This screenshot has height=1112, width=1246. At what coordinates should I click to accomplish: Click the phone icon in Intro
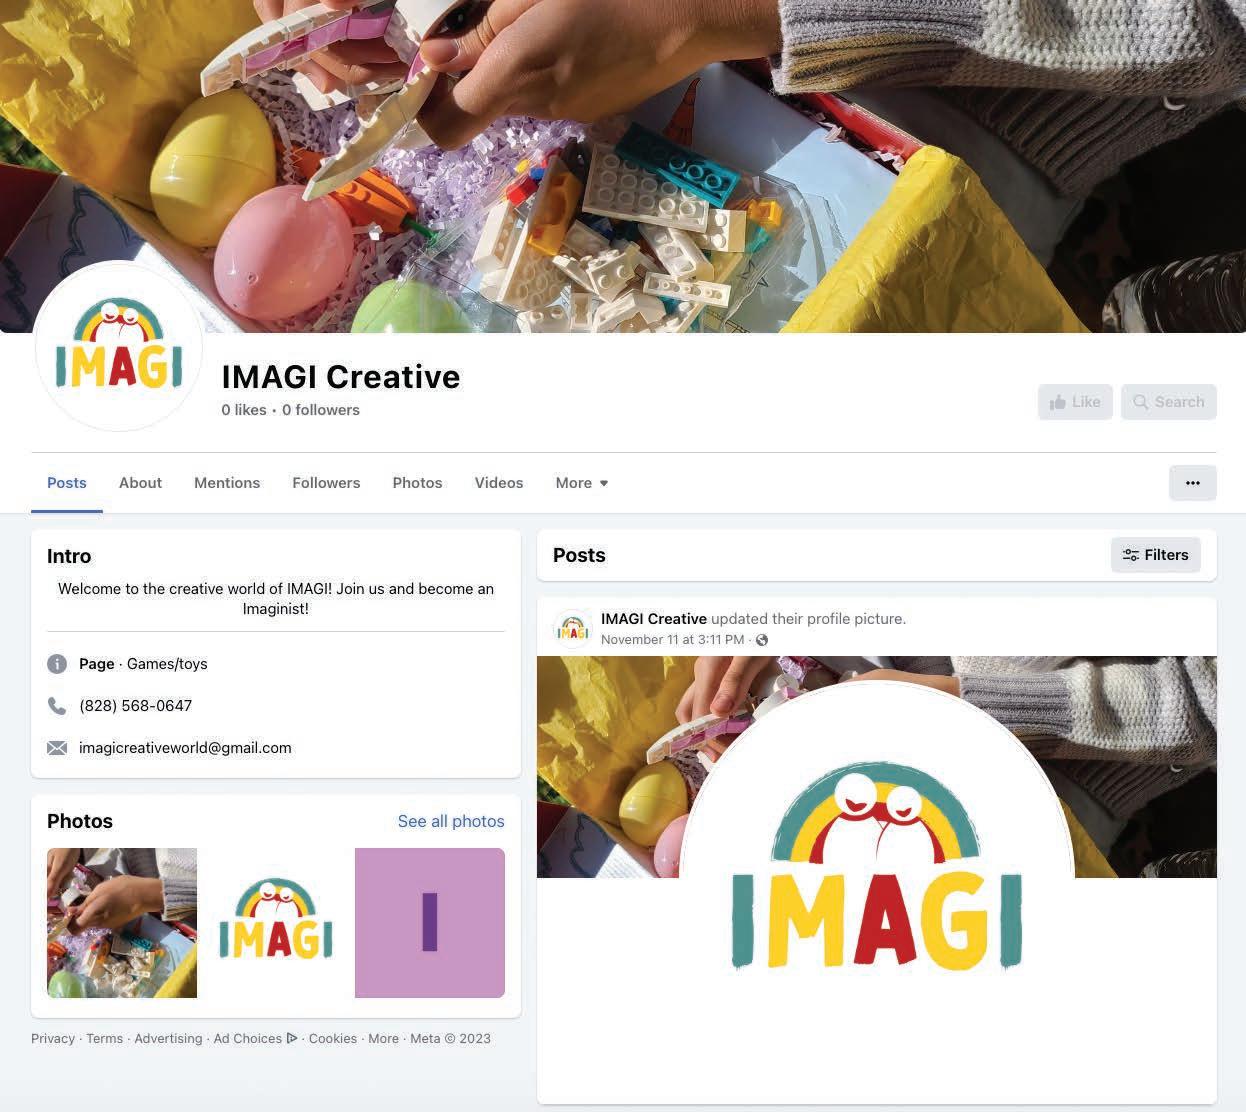tap(57, 706)
